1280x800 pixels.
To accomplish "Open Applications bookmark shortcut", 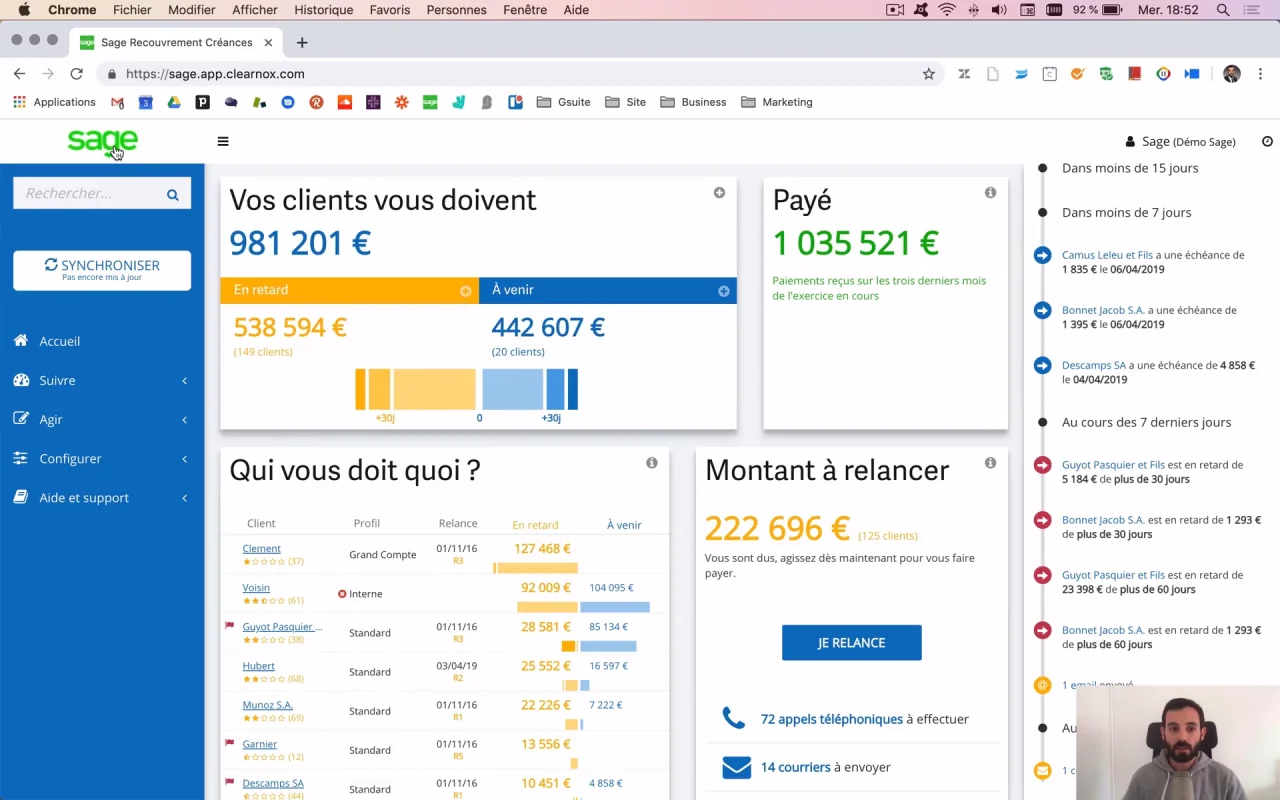I will point(54,102).
